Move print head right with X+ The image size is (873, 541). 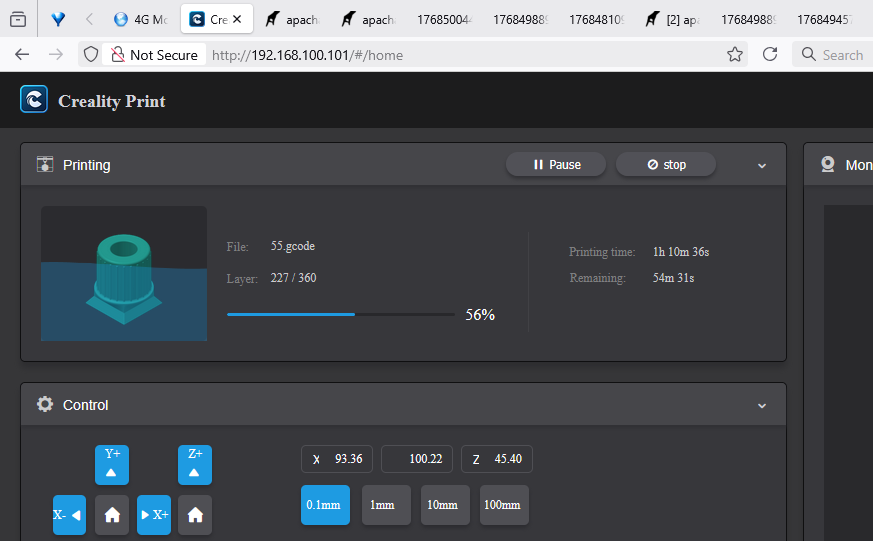point(154,515)
